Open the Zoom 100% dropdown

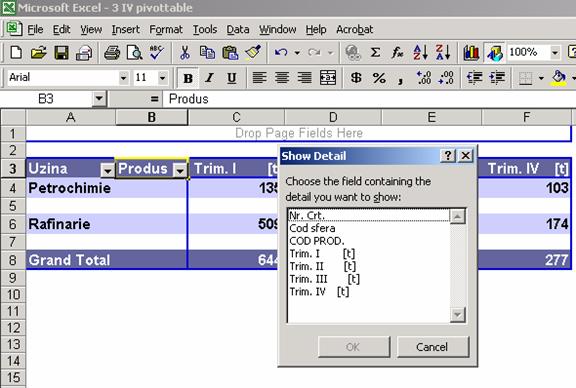pyautogui.click(x=555, y=53)
